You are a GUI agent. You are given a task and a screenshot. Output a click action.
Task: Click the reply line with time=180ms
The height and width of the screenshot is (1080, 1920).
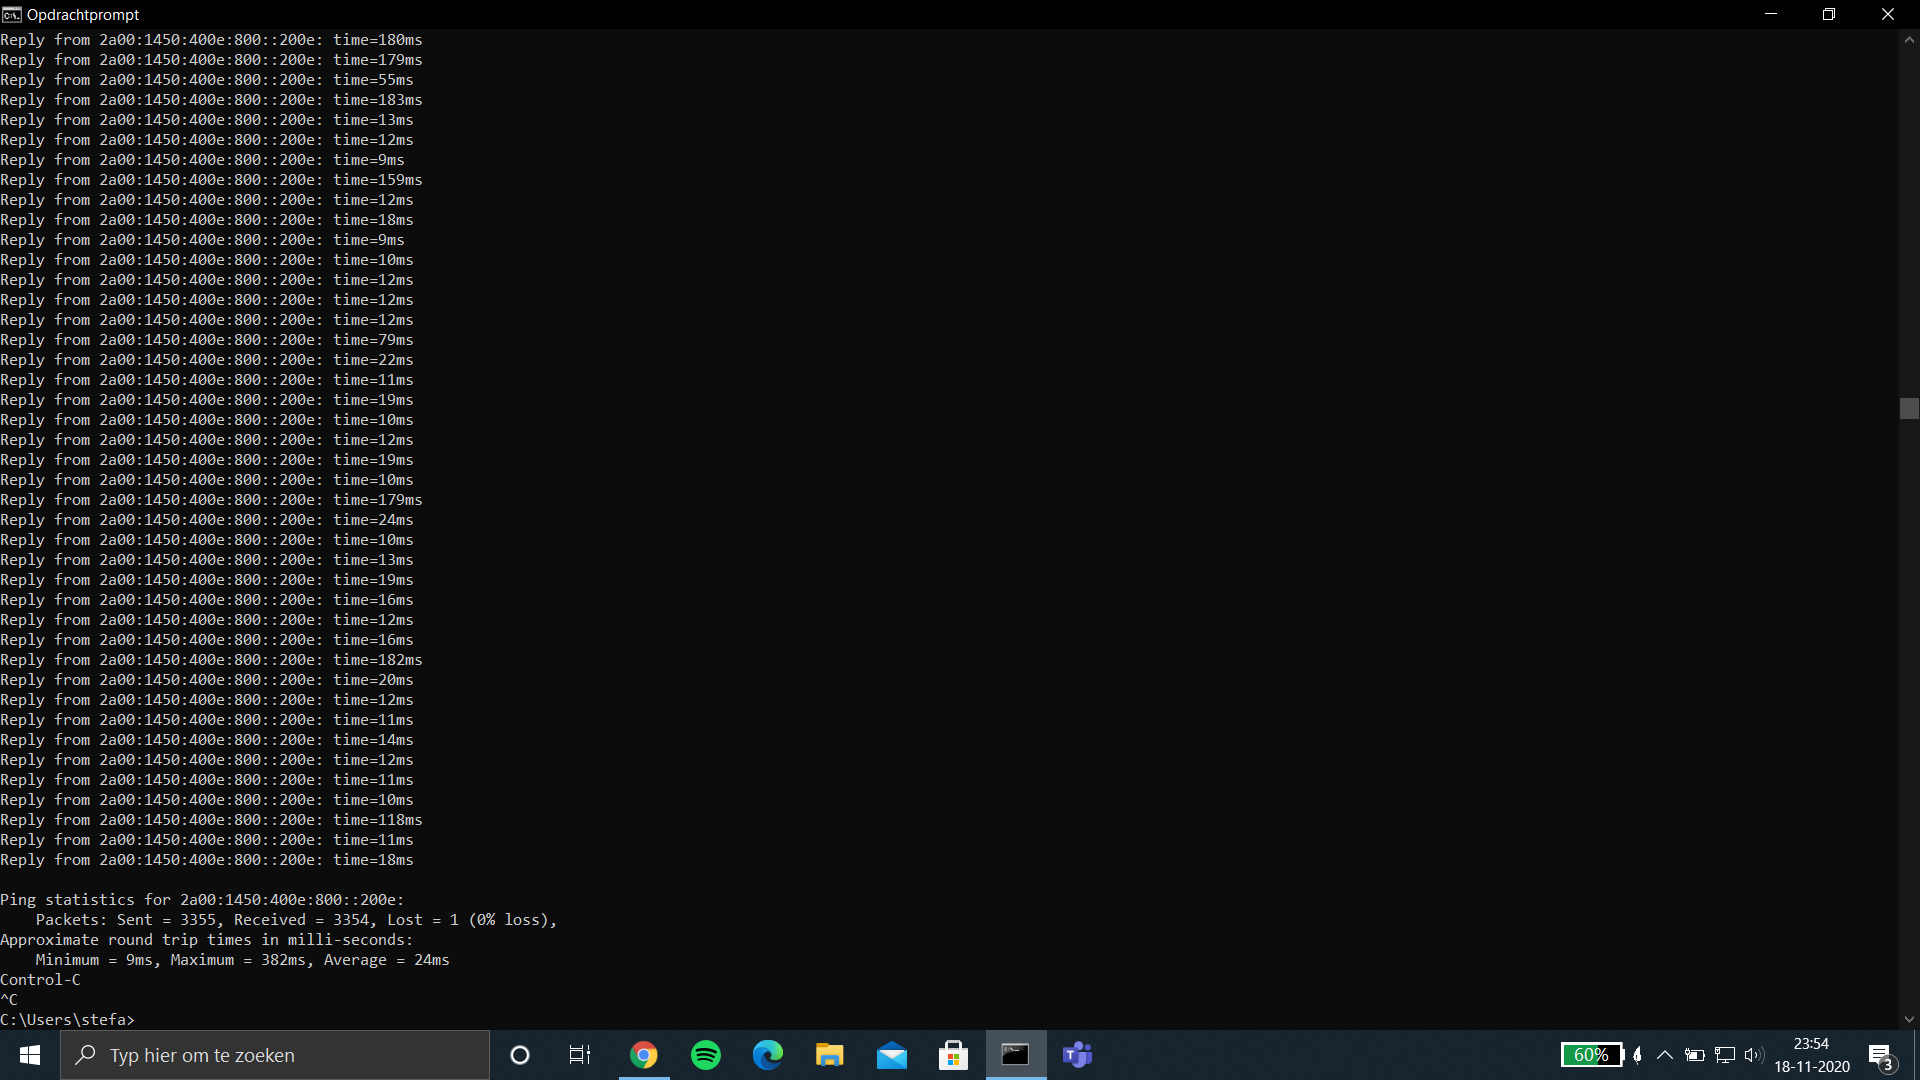[x=211, y=40]
